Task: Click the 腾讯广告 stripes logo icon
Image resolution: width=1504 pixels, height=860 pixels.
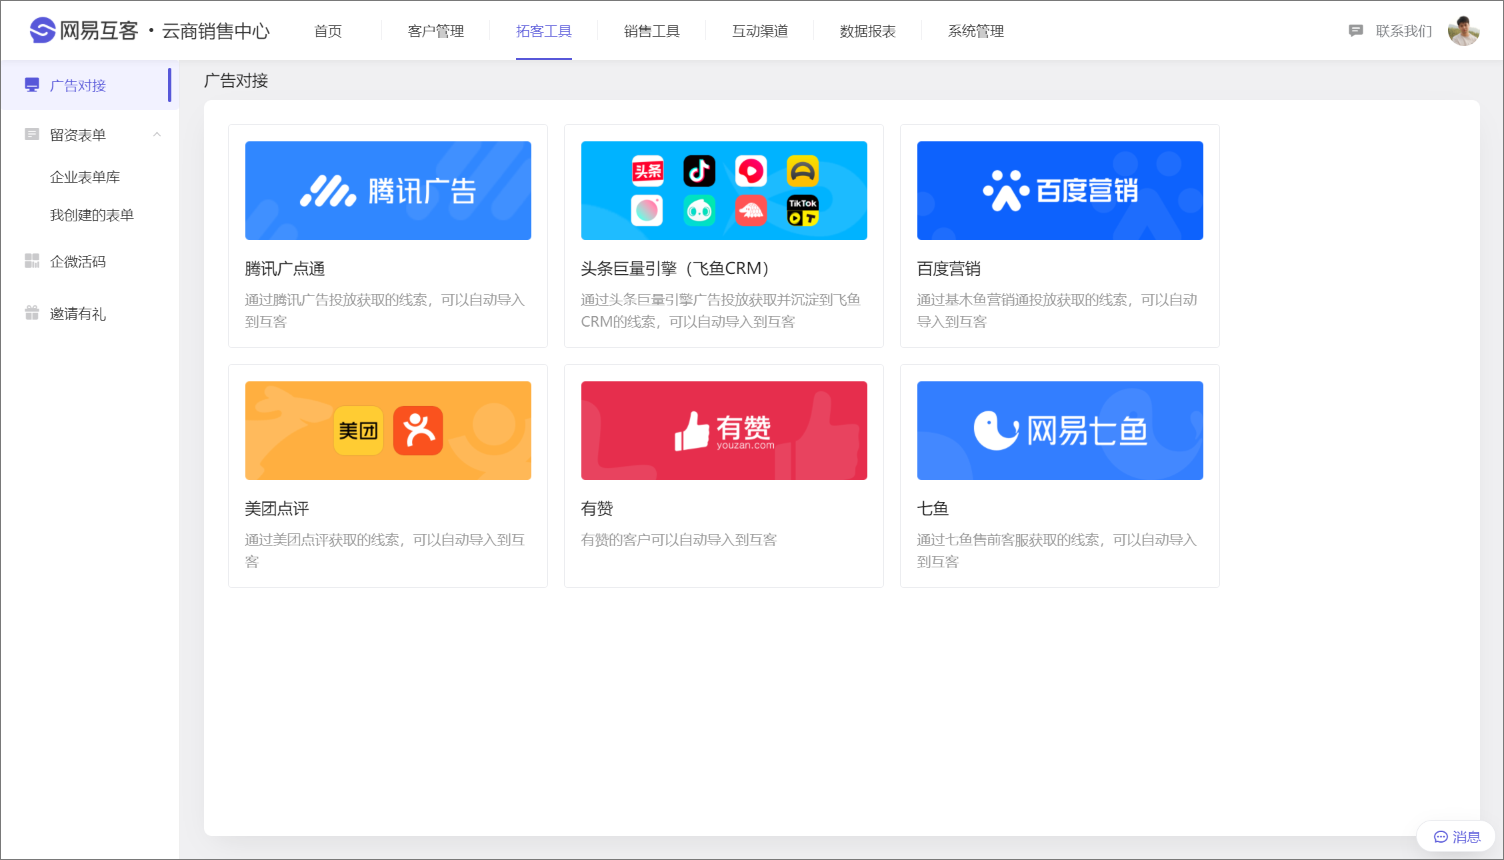Action: pos(328,191)
